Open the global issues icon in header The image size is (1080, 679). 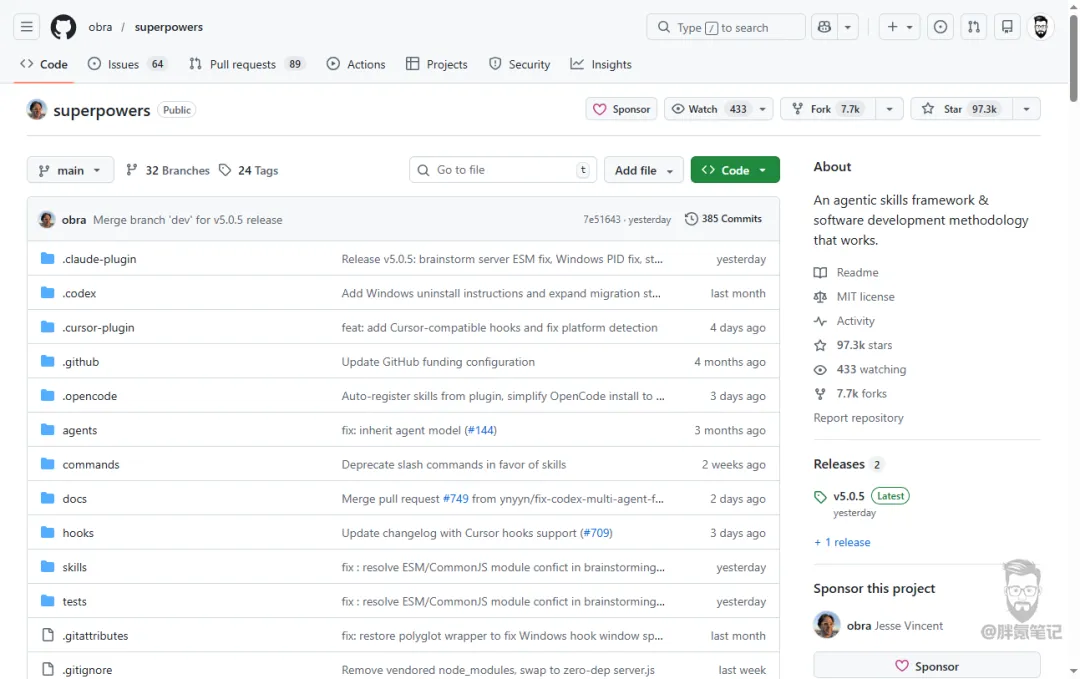(940, 27)
